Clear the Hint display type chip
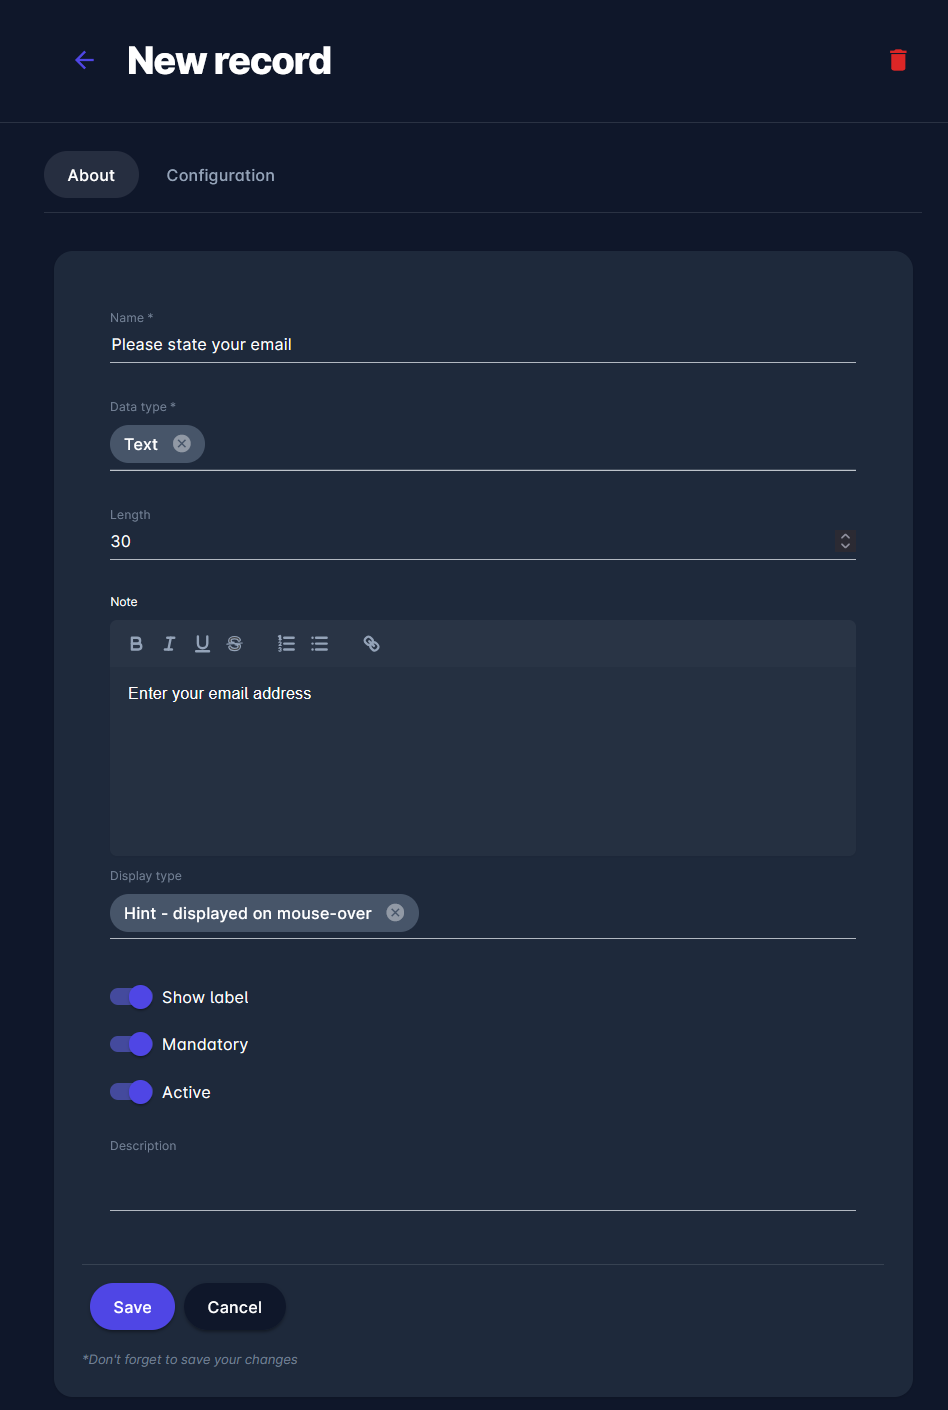The image size is (948, 1410). (395, 913)
